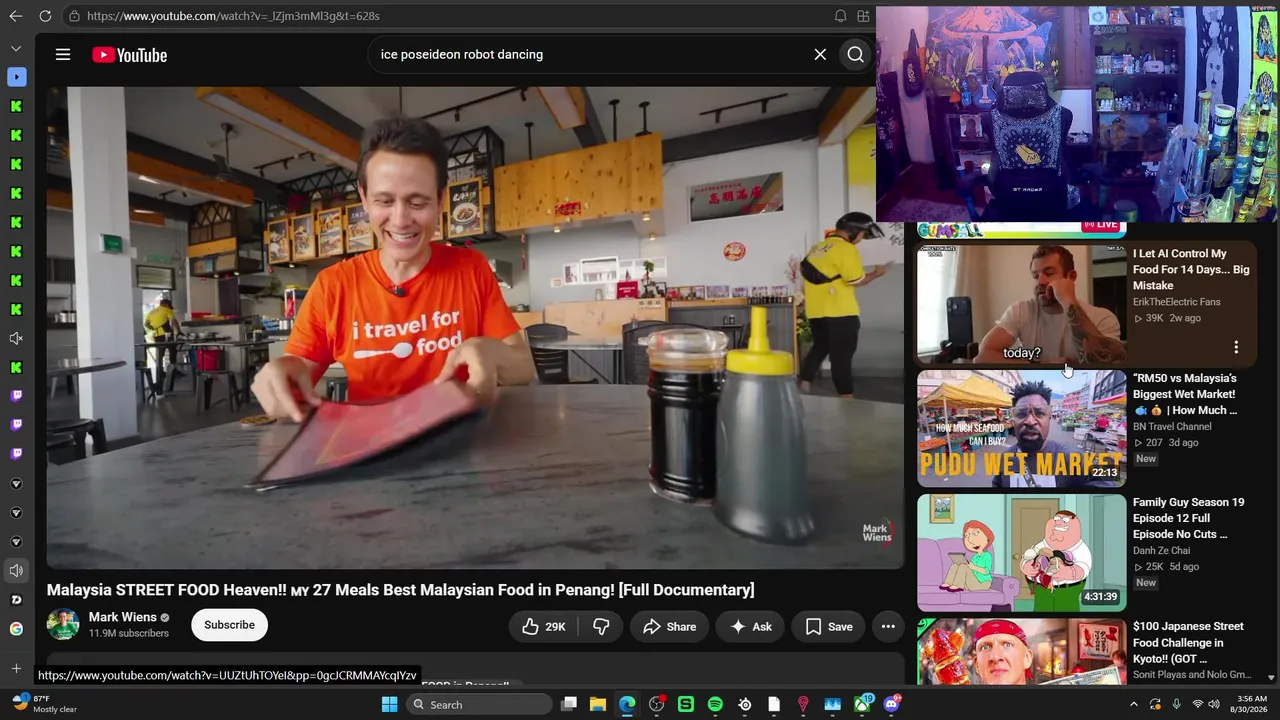
Task: Click the page scrollbar down arrow
Action: (x=1272, y=677)
